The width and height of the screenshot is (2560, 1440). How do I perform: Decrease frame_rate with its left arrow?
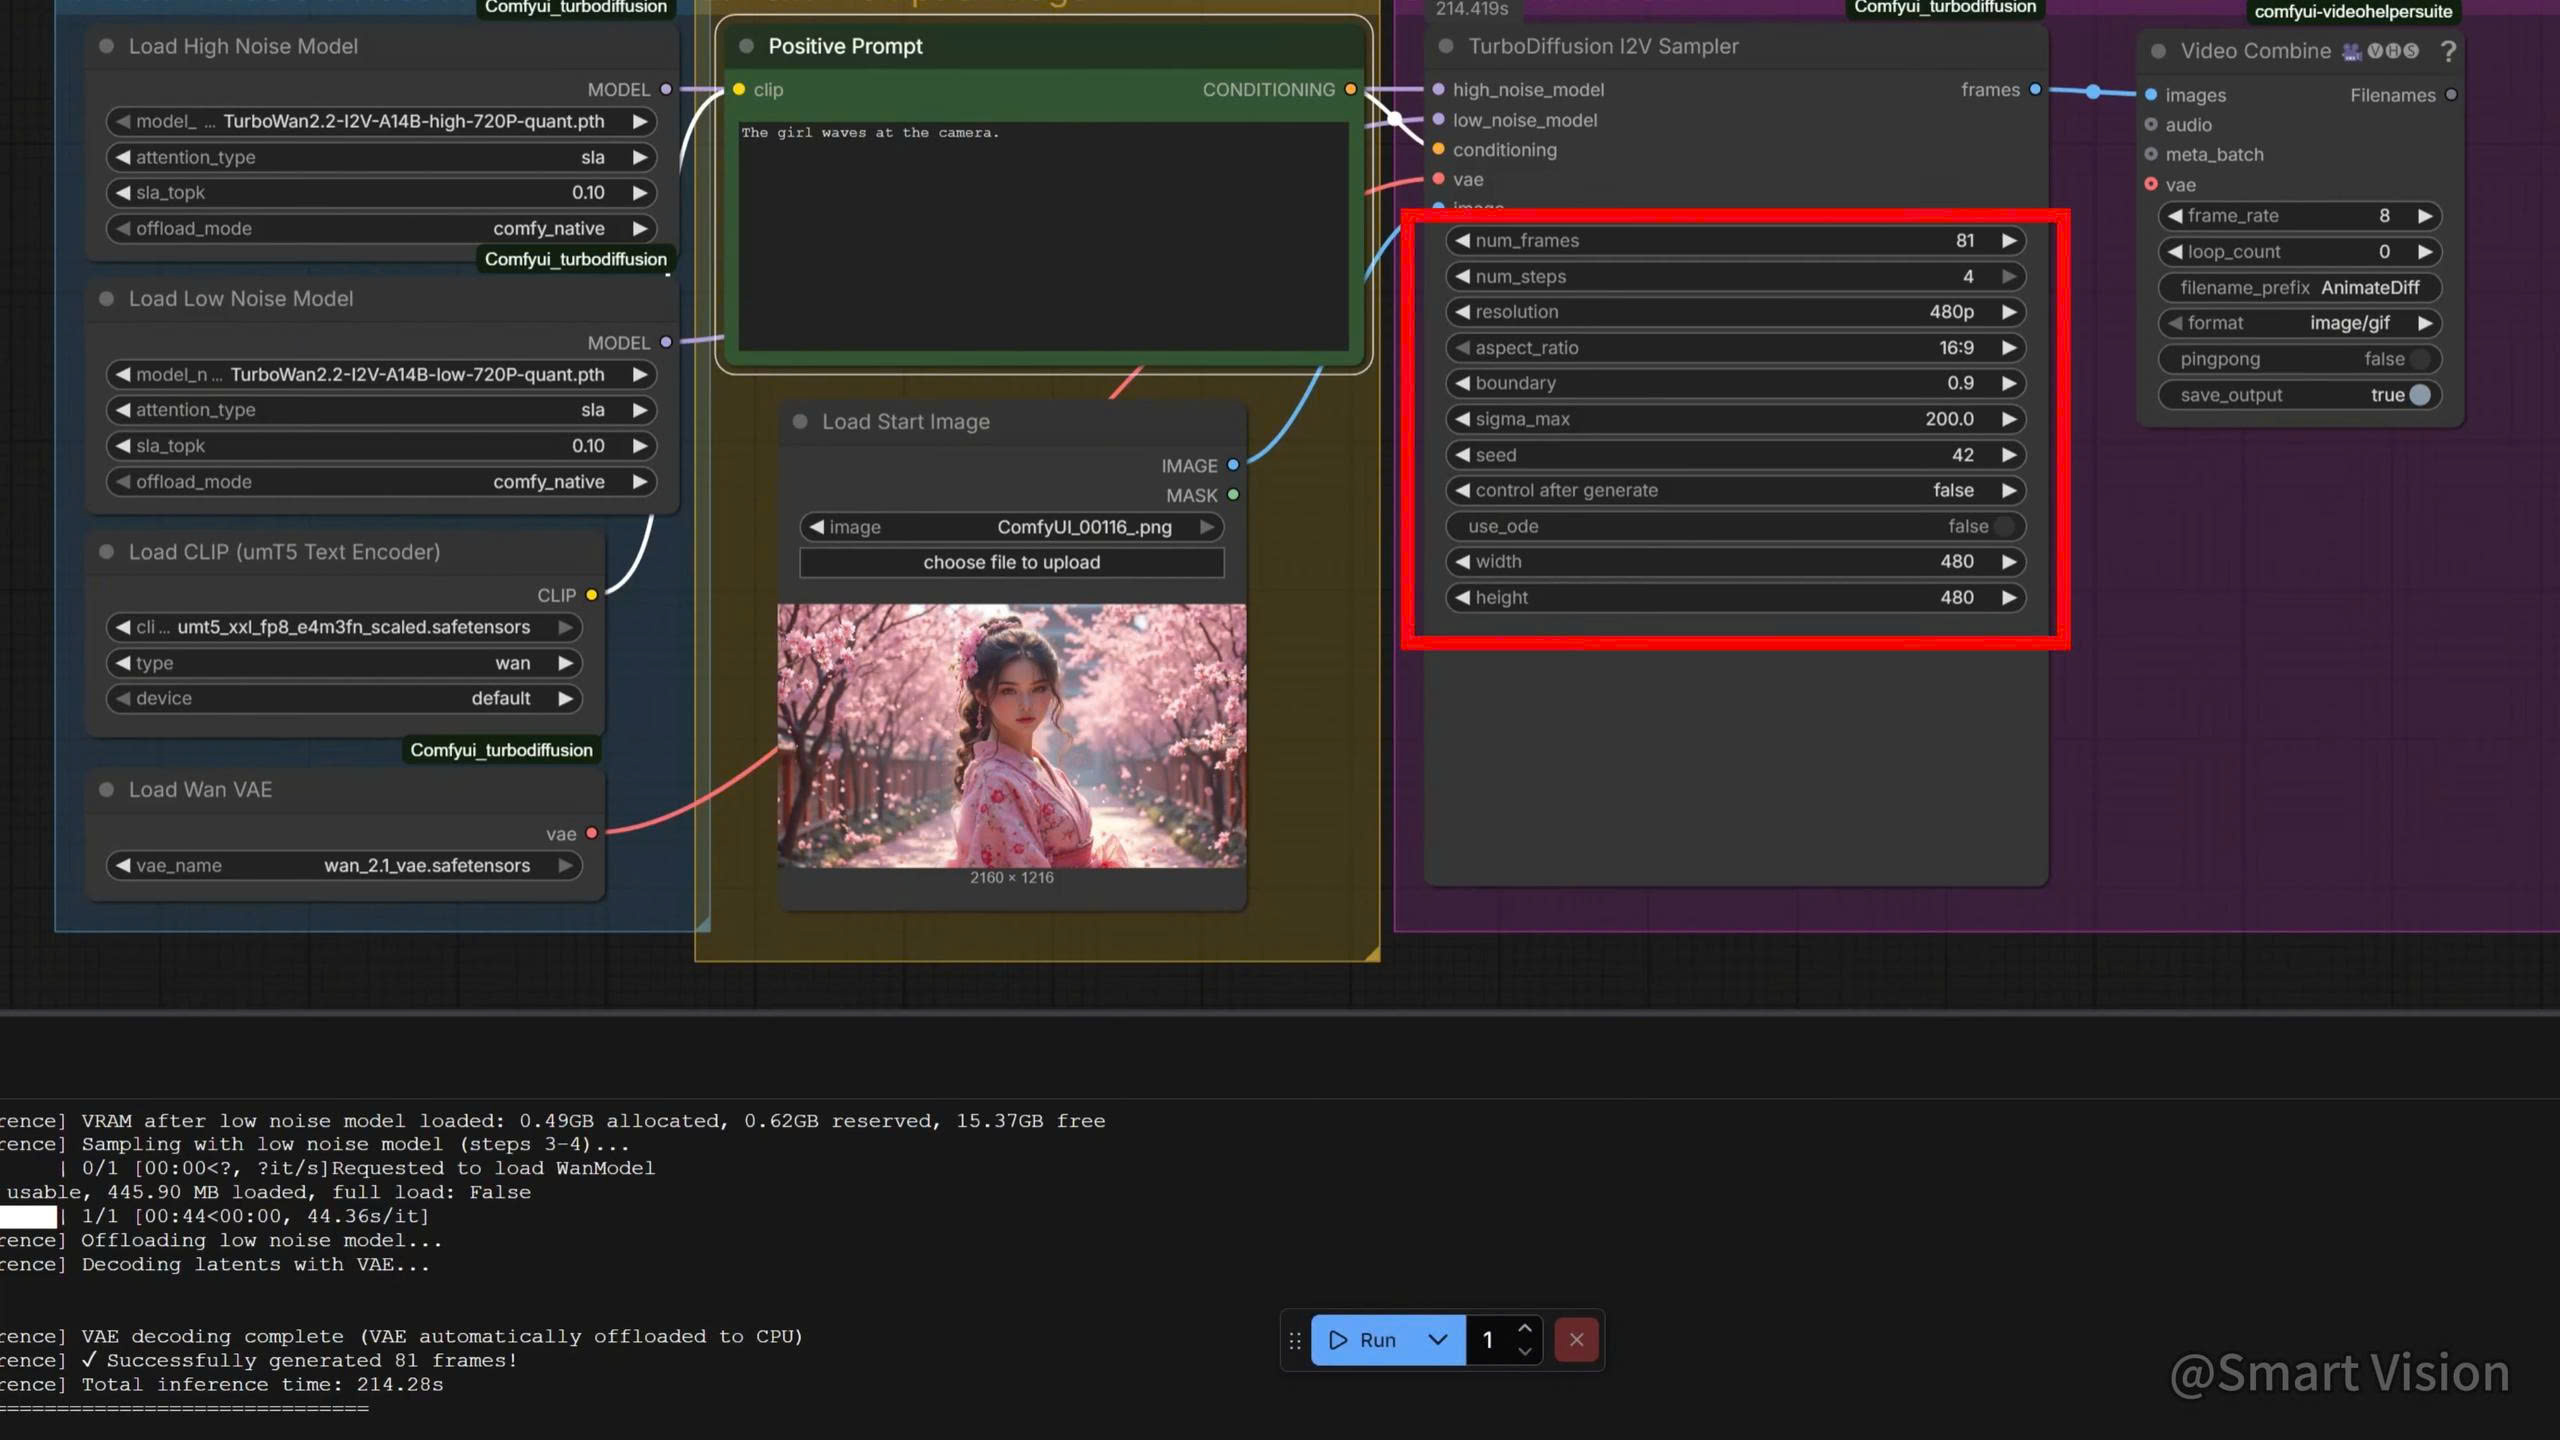(x=2175, y=216)
